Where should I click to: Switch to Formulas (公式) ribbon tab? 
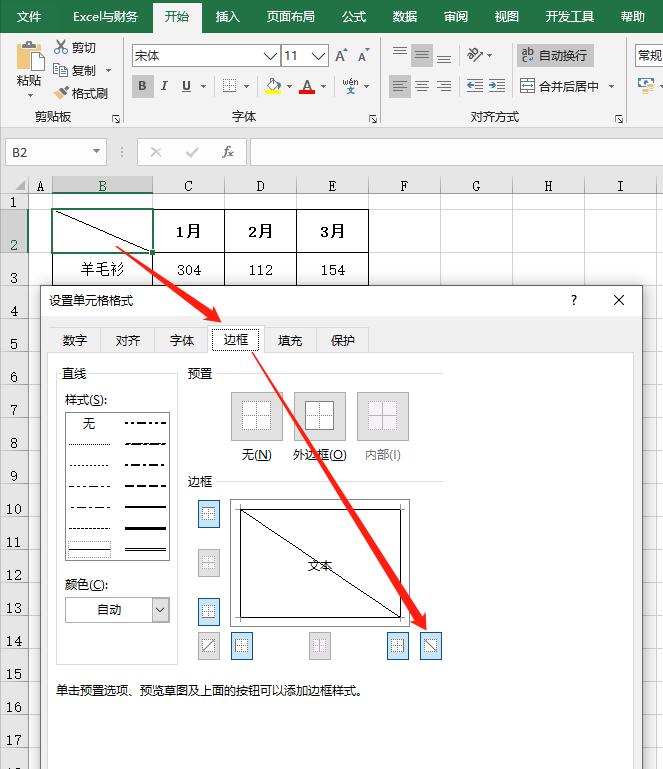click(354, 17)
